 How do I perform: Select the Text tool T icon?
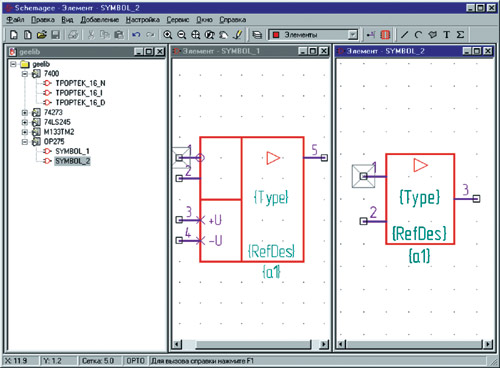446,35
